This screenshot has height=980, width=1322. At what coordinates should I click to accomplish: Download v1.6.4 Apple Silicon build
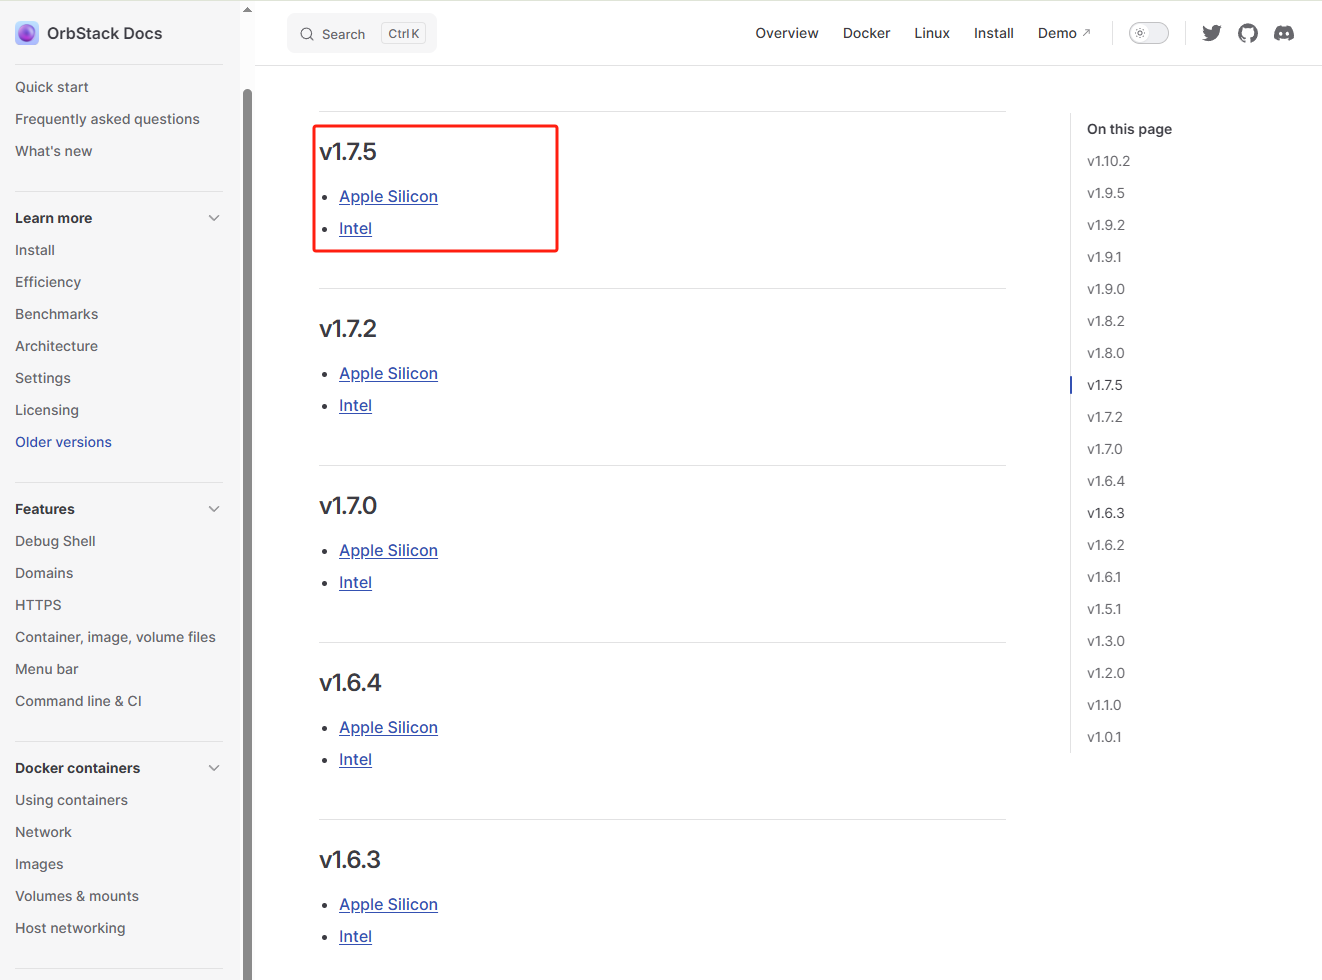click(x=388, y=728)
